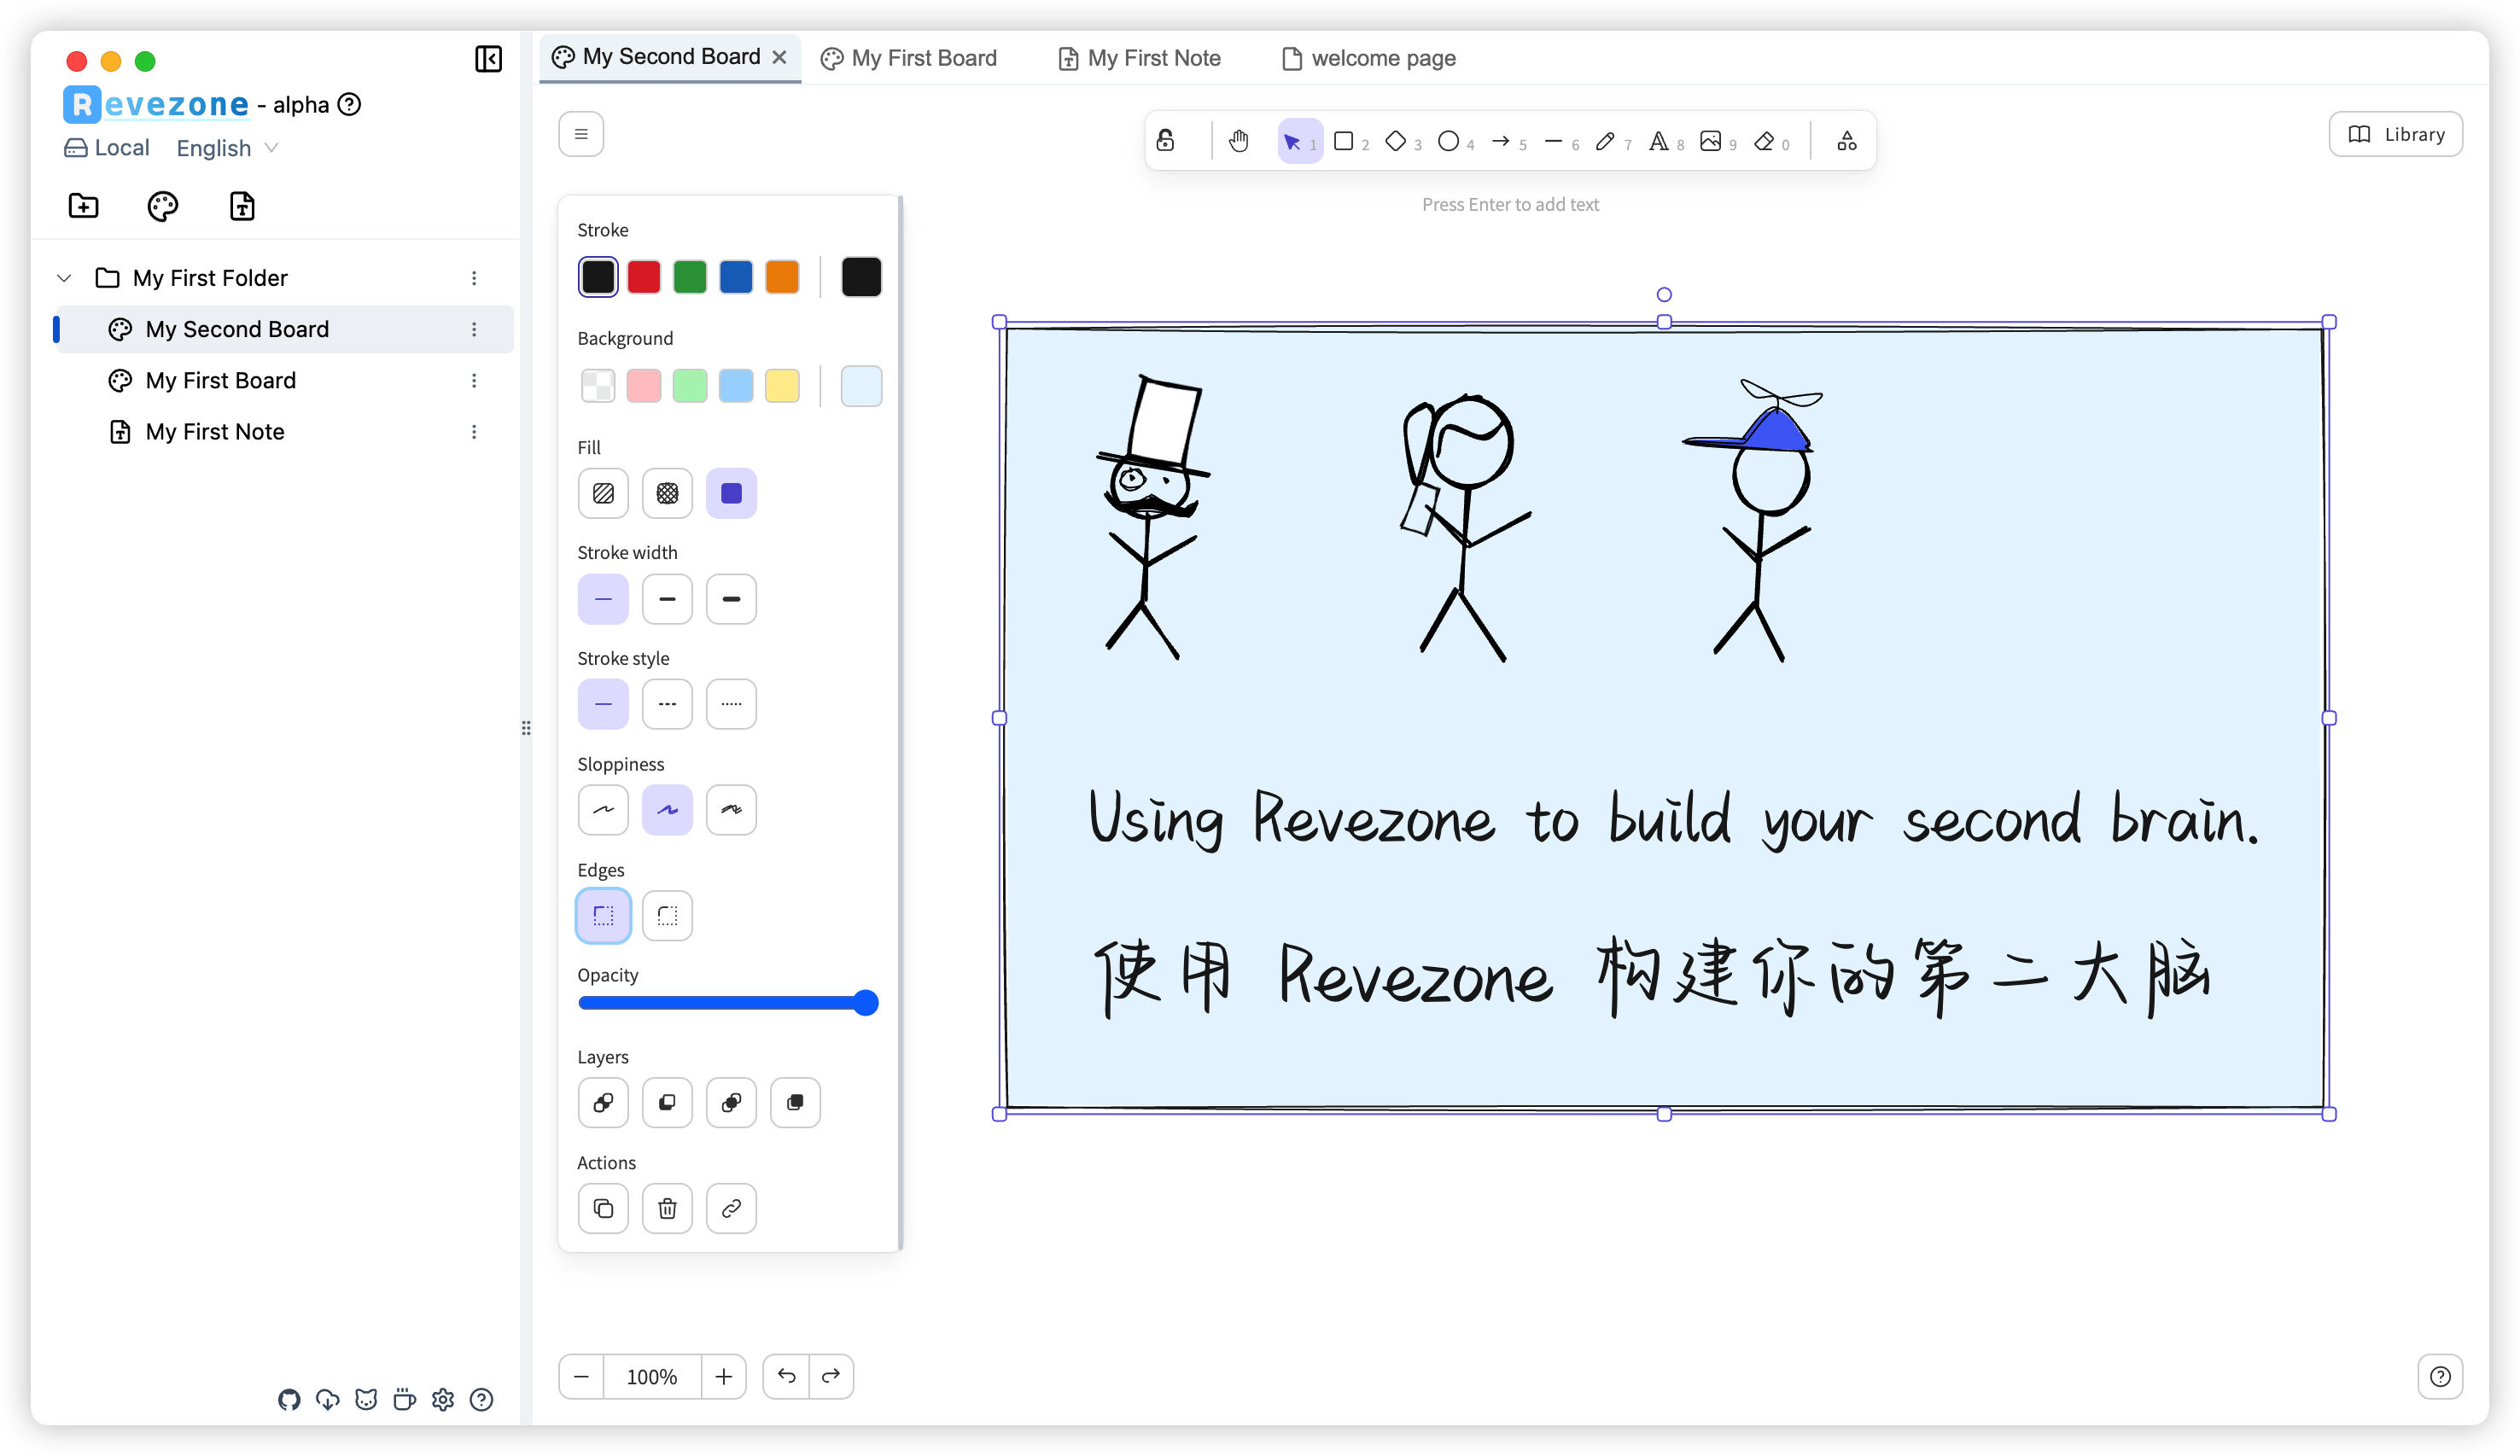Set stroke style to dashed

pyautogui.click(x=667, y=704)
